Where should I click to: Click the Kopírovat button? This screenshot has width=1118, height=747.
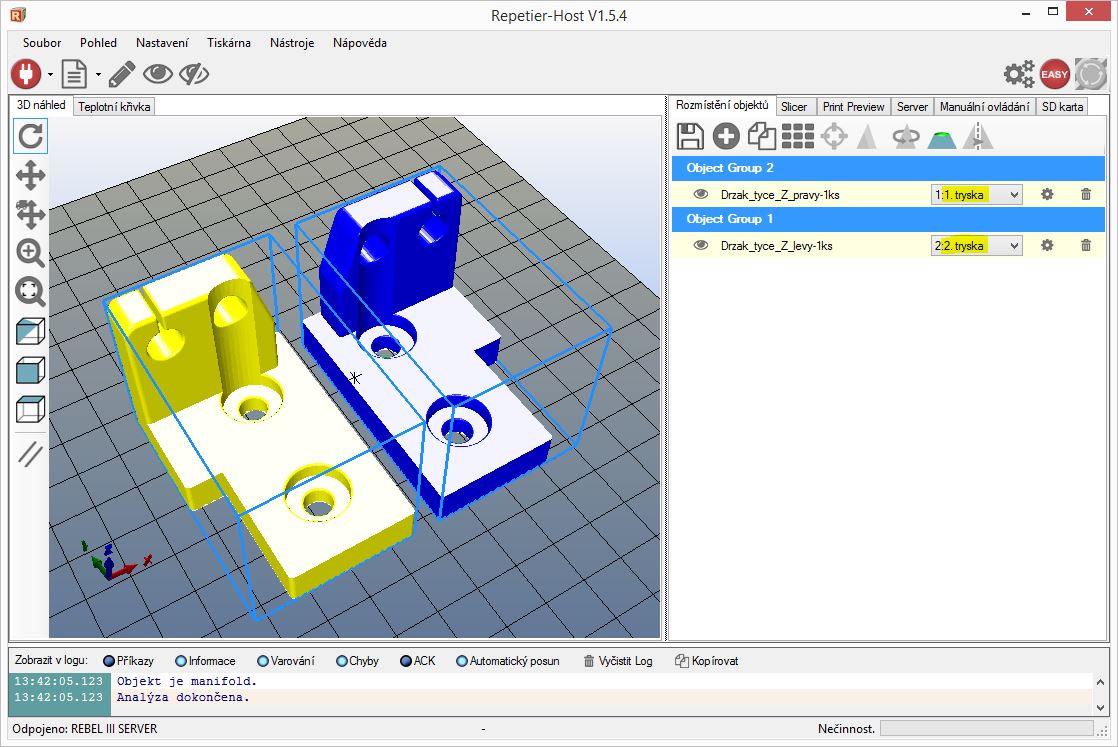coord(706,661)
